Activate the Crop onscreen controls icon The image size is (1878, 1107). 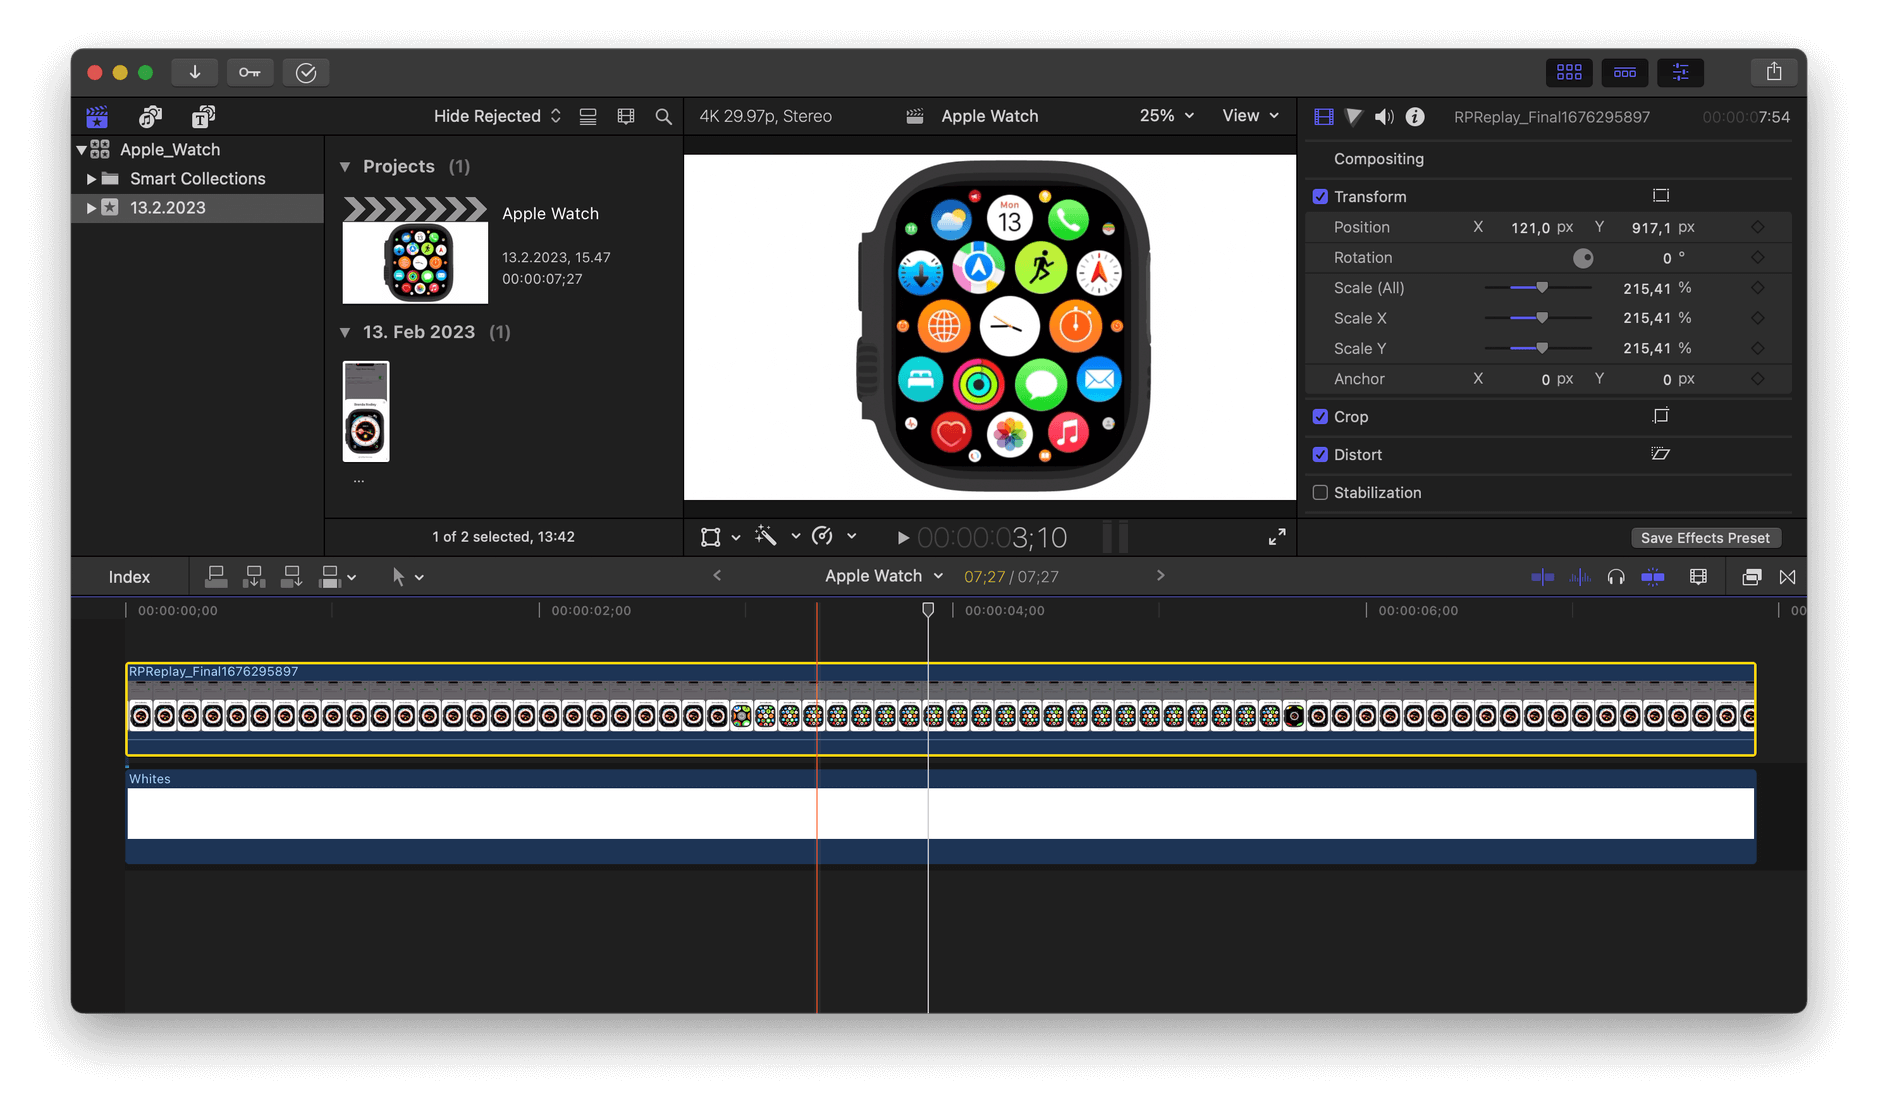(1661, 416)
